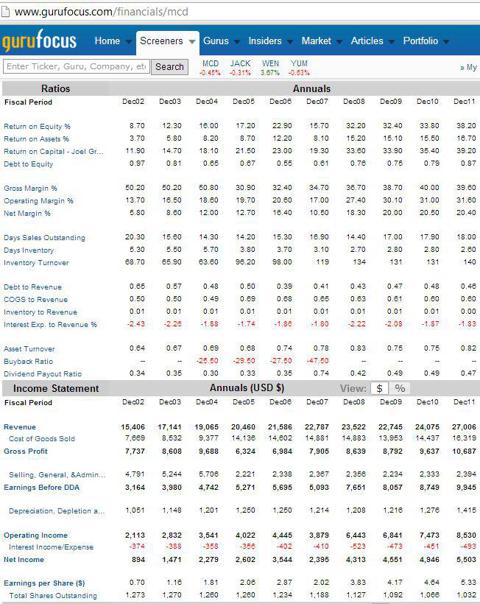
Task: Open the Market menu
Action: 316,41
